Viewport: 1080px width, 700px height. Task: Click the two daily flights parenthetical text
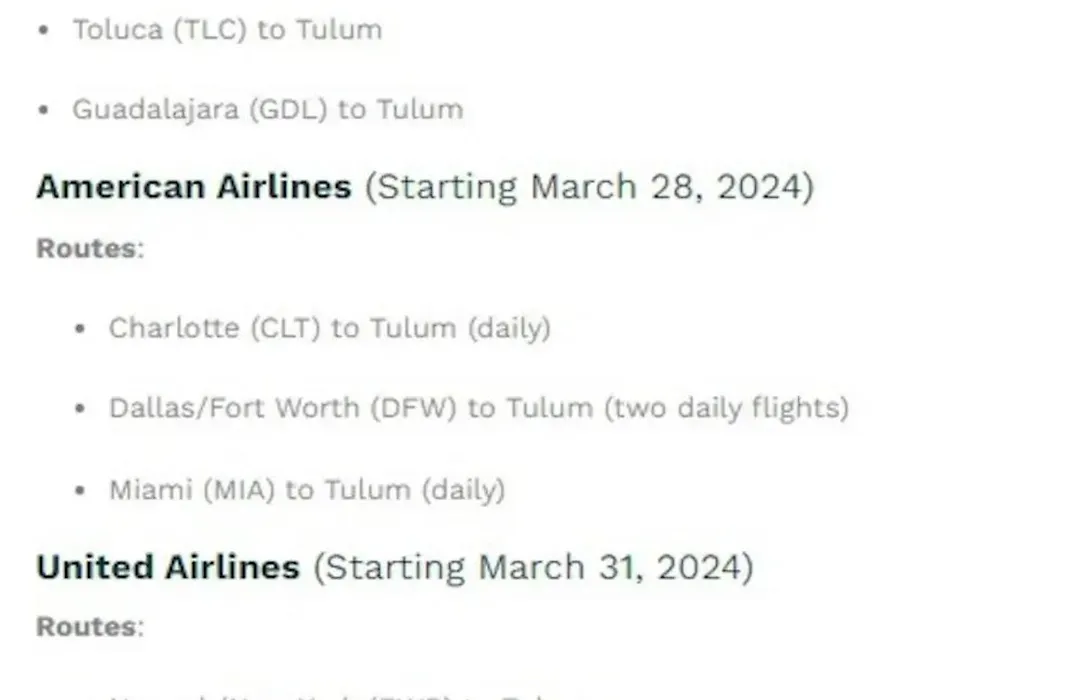tap(727, 408)
